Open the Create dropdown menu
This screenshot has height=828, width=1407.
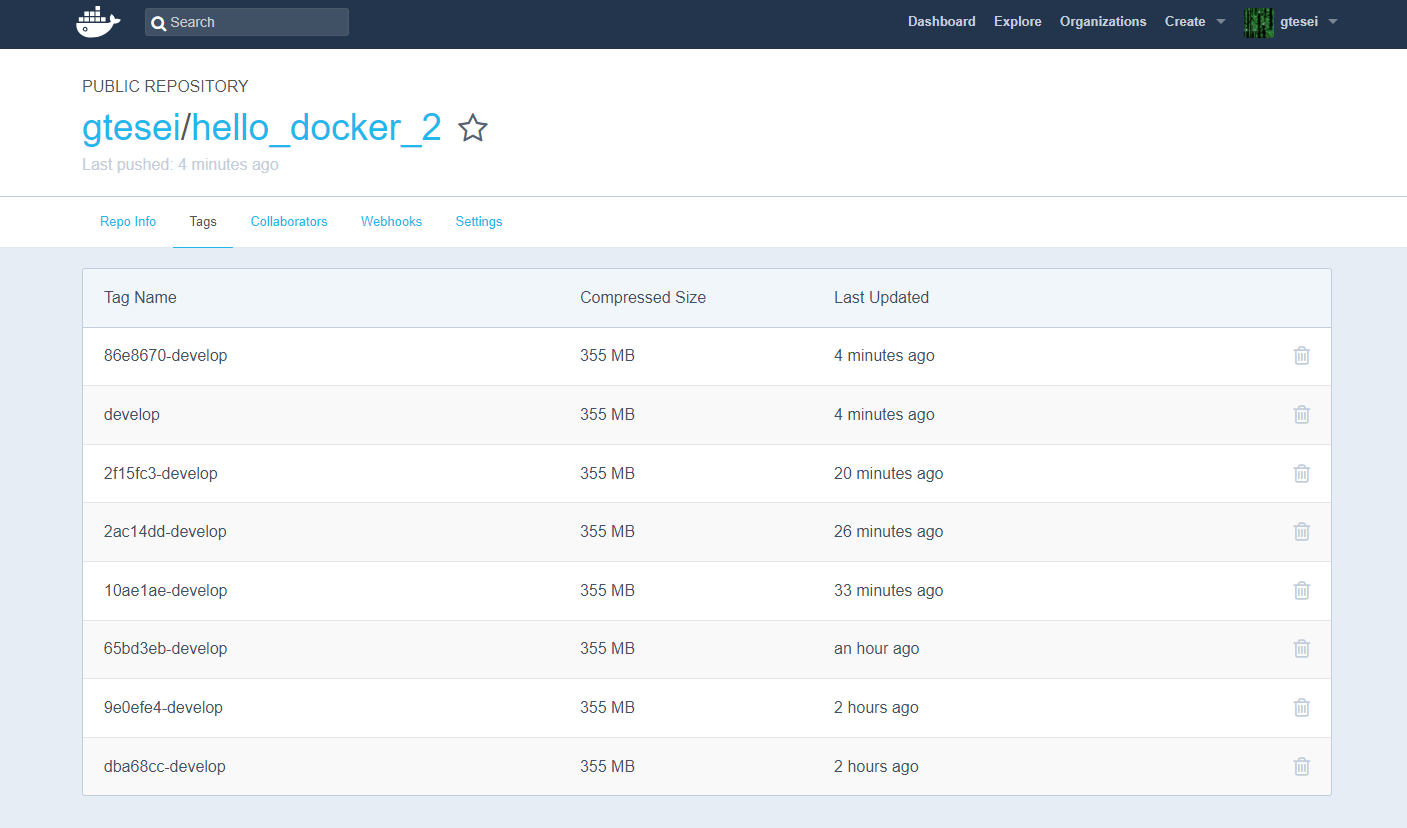[x=1194, y=21]
